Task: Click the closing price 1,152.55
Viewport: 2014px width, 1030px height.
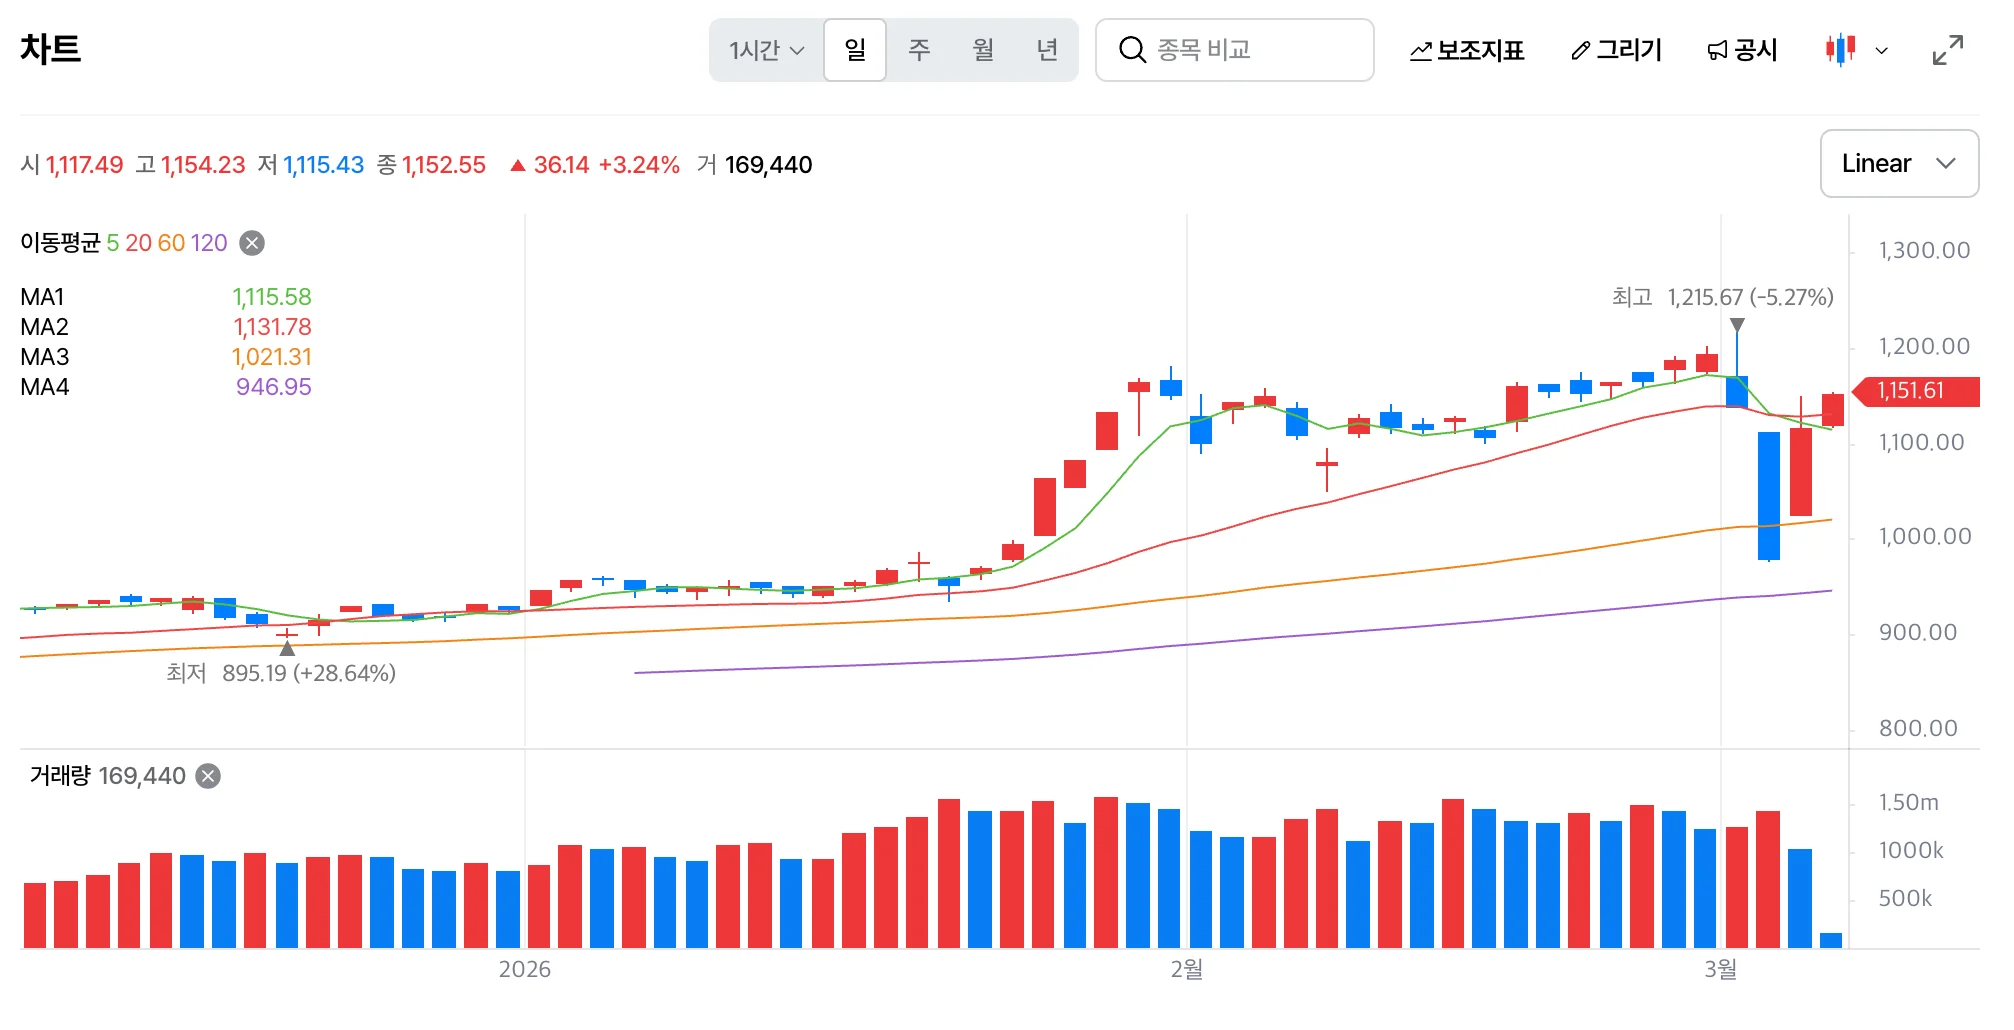Action: pyautogui.click(x=444, y=165)
